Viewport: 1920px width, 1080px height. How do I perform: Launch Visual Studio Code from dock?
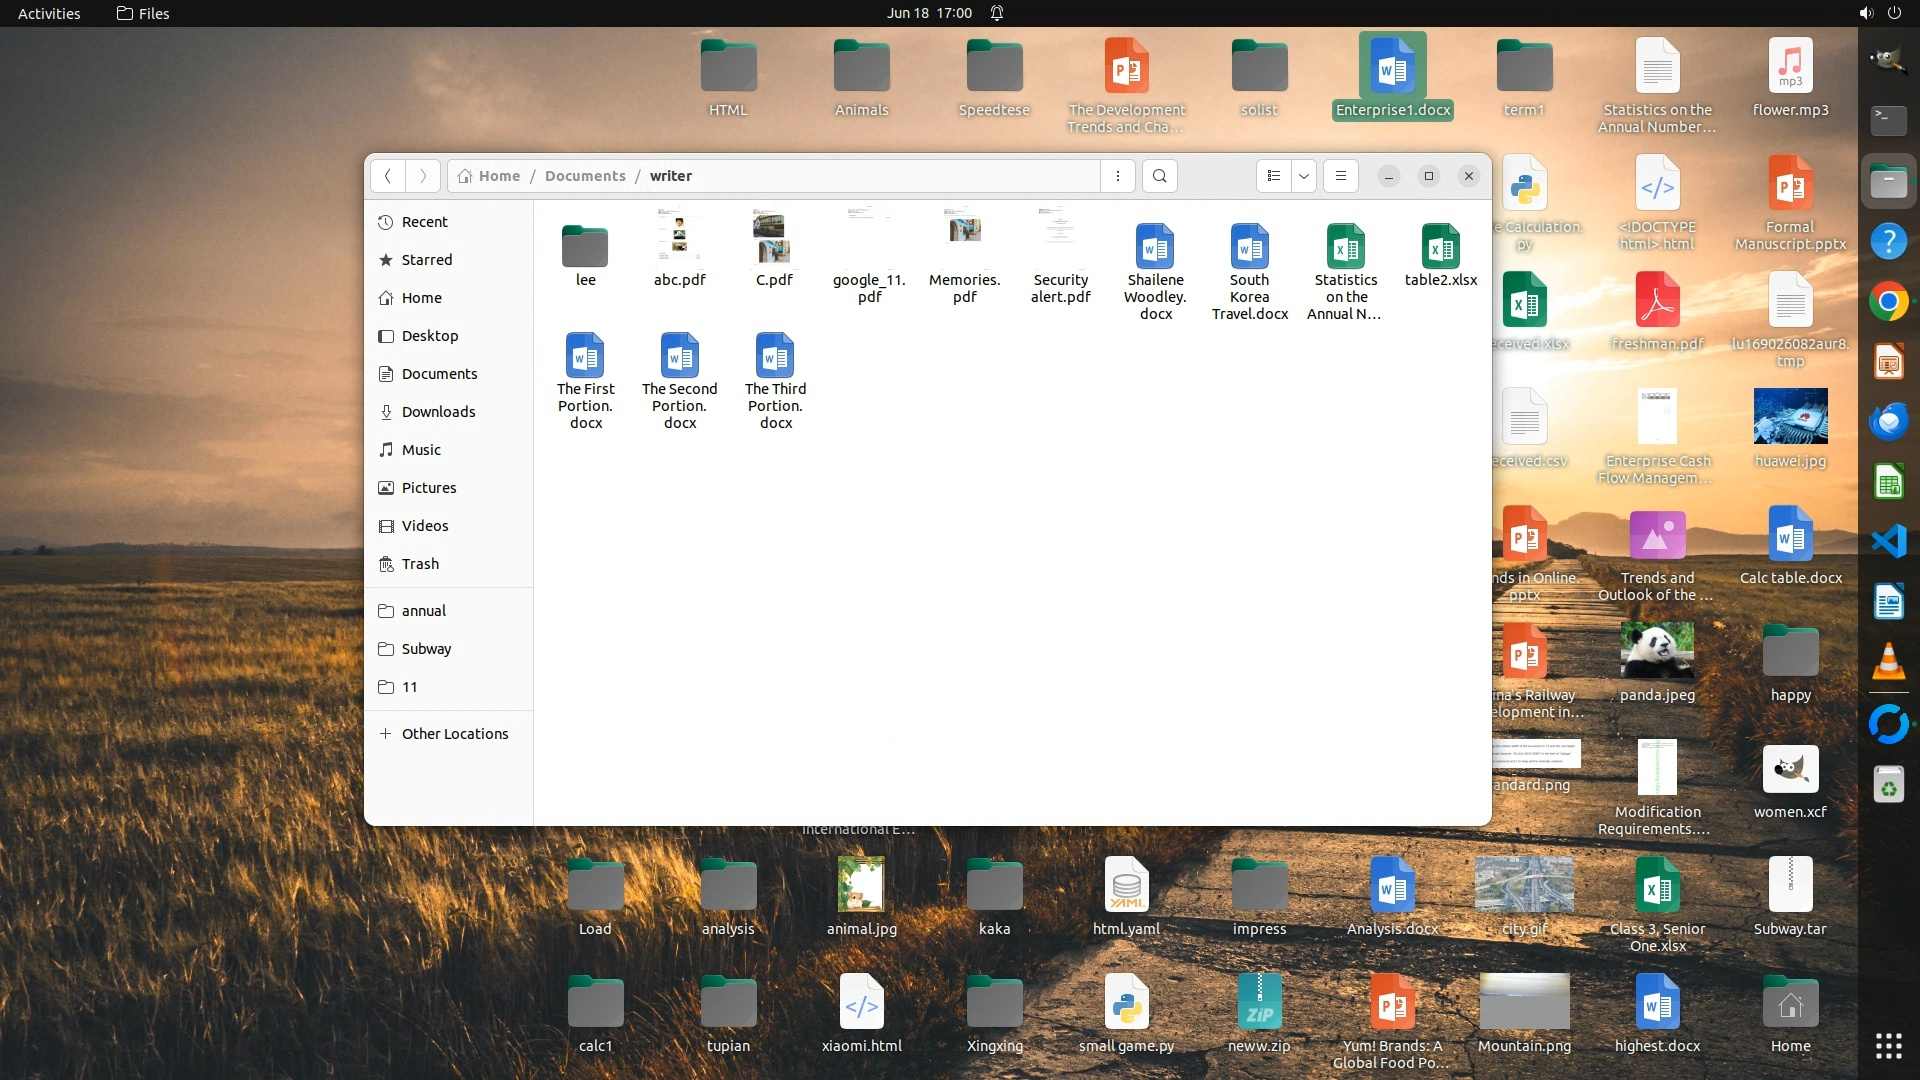(1888, 542)
